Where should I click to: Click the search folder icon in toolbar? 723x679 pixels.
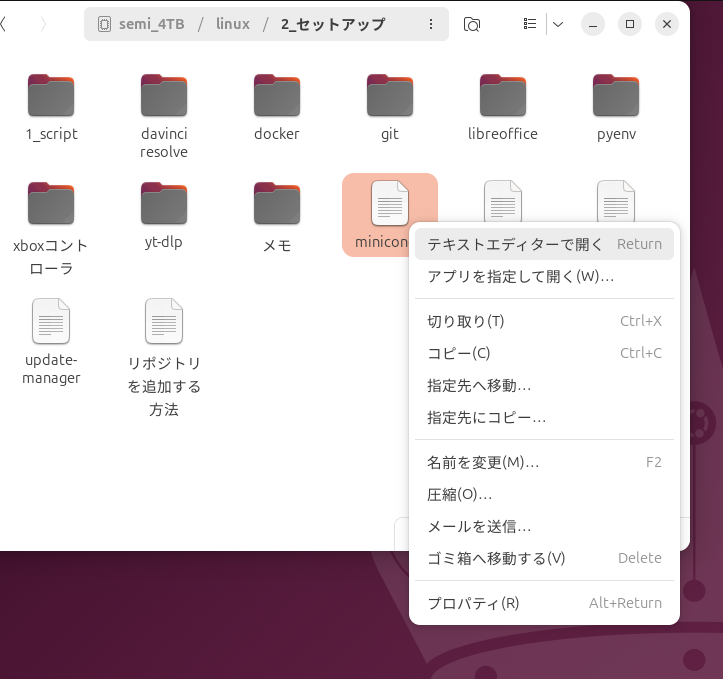[x=471, y=24]
